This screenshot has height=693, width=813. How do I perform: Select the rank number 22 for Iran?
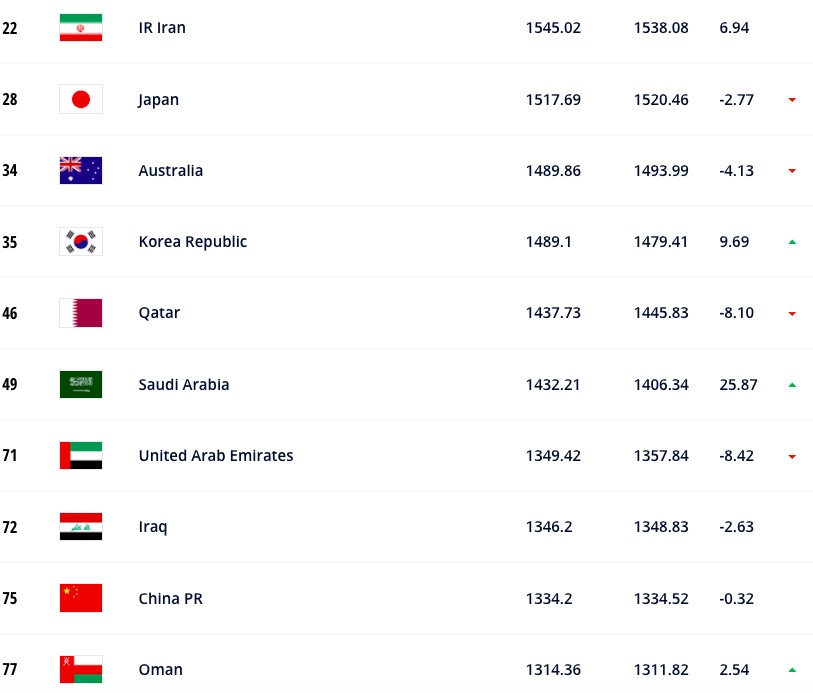pyautogui.click(x=10, y=28)
